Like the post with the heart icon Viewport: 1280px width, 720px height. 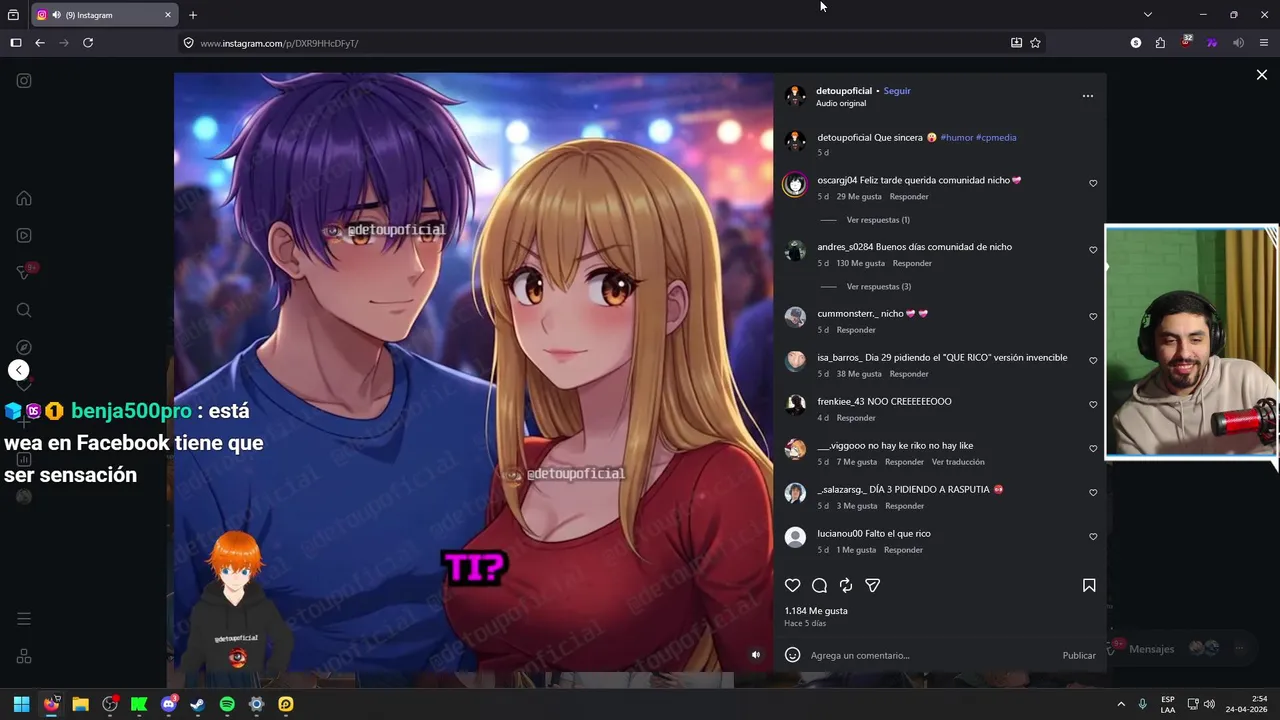(x=793, y=586)
